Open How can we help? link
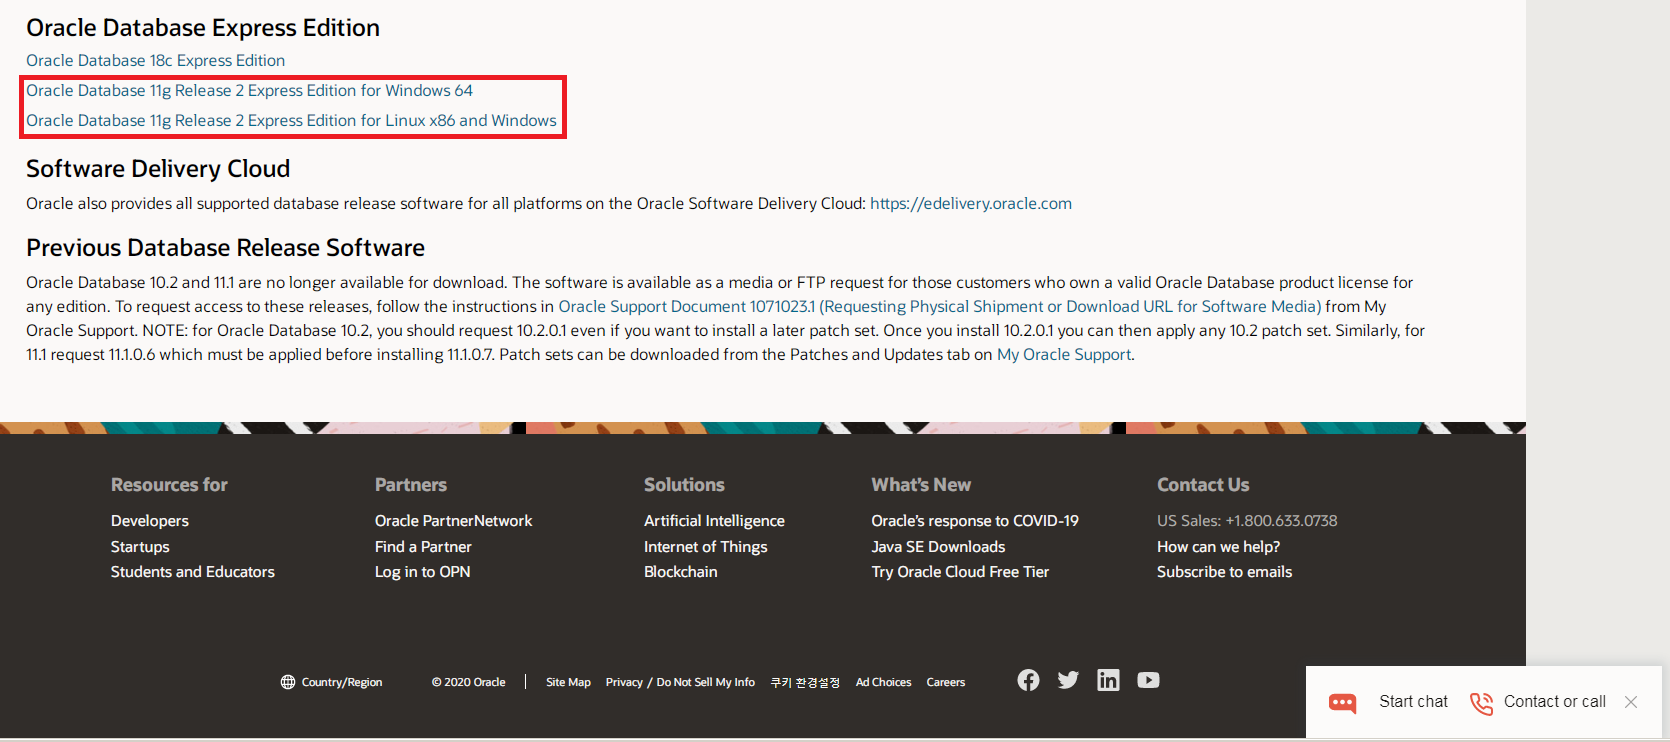The width and height of the screenshot is (1670, 742). coord(1218,547)
